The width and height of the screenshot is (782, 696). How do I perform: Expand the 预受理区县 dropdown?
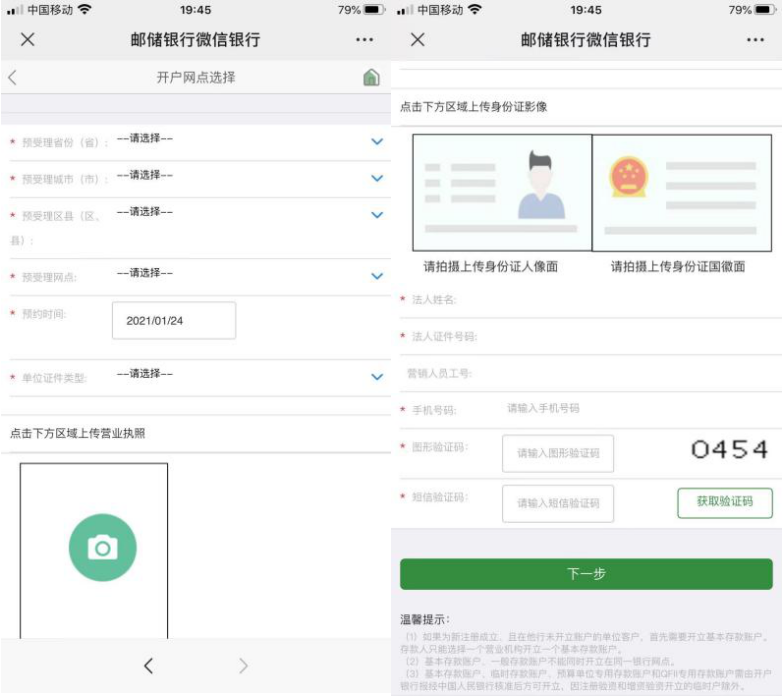(377, 215)
